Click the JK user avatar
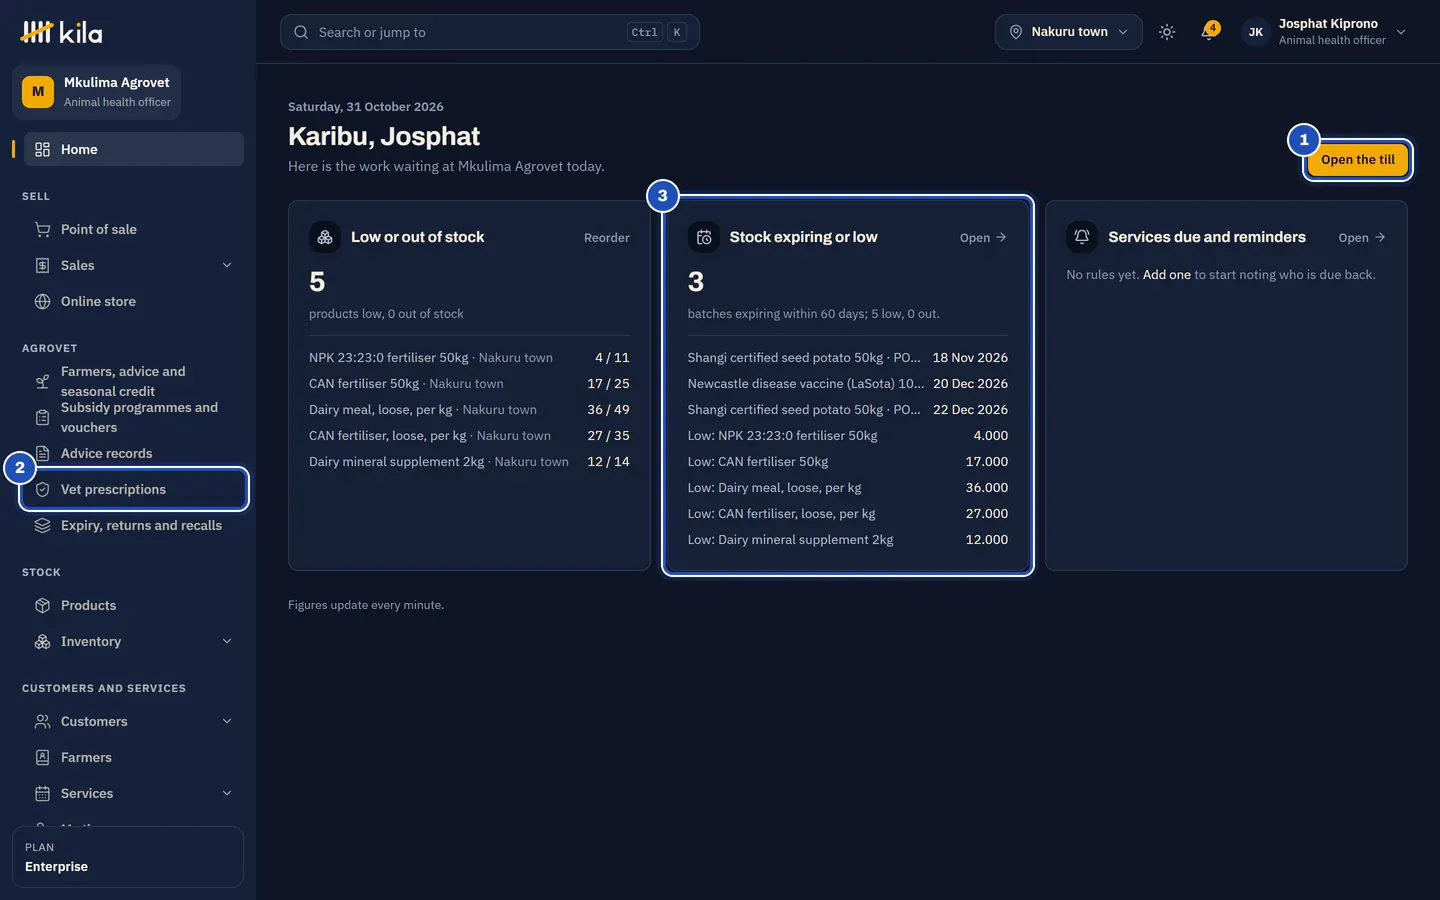The height and width of the screenshot is (900, 1440). [1255, 32]
